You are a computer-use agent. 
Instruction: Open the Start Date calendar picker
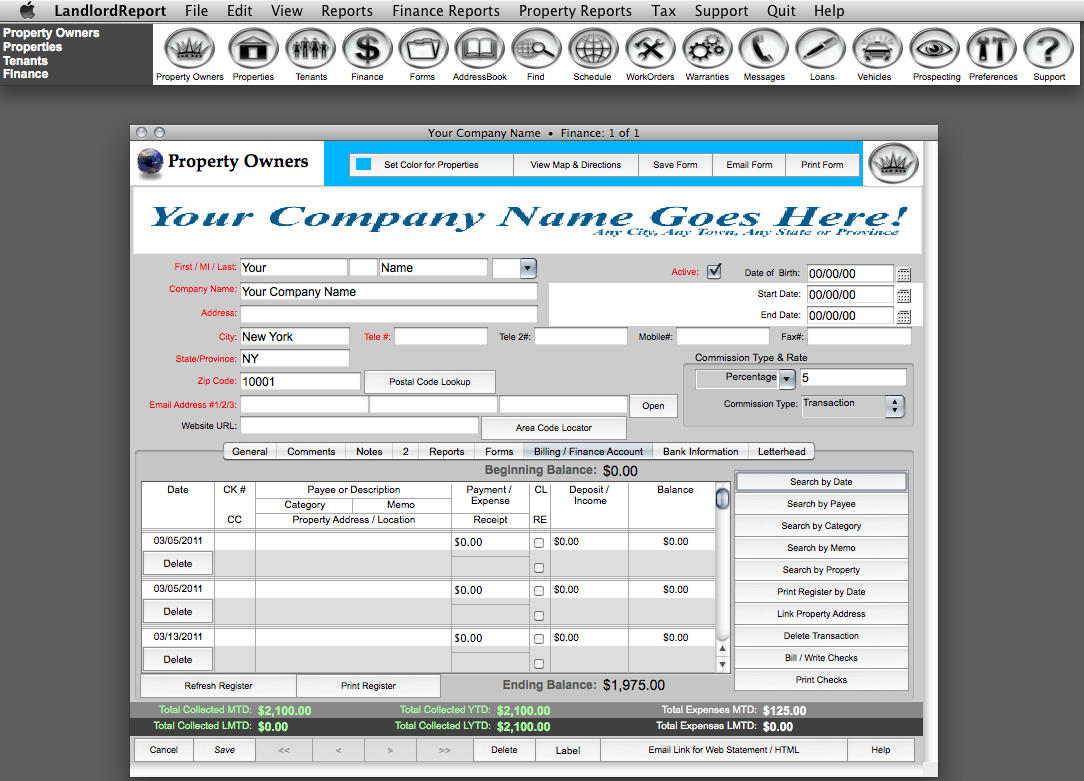[x=904, y=295]
